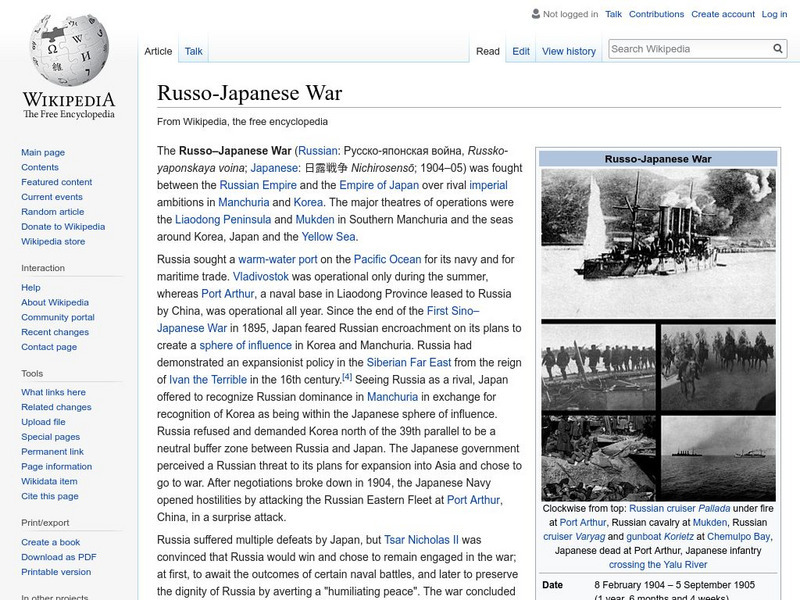
Task: Collapse the Tools sidebar section
Action: [x=32, y=373]
